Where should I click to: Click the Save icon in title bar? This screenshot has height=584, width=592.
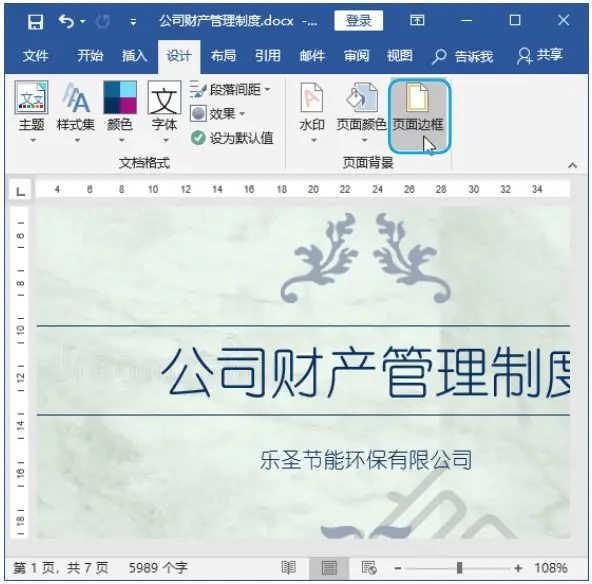[35, 22]
